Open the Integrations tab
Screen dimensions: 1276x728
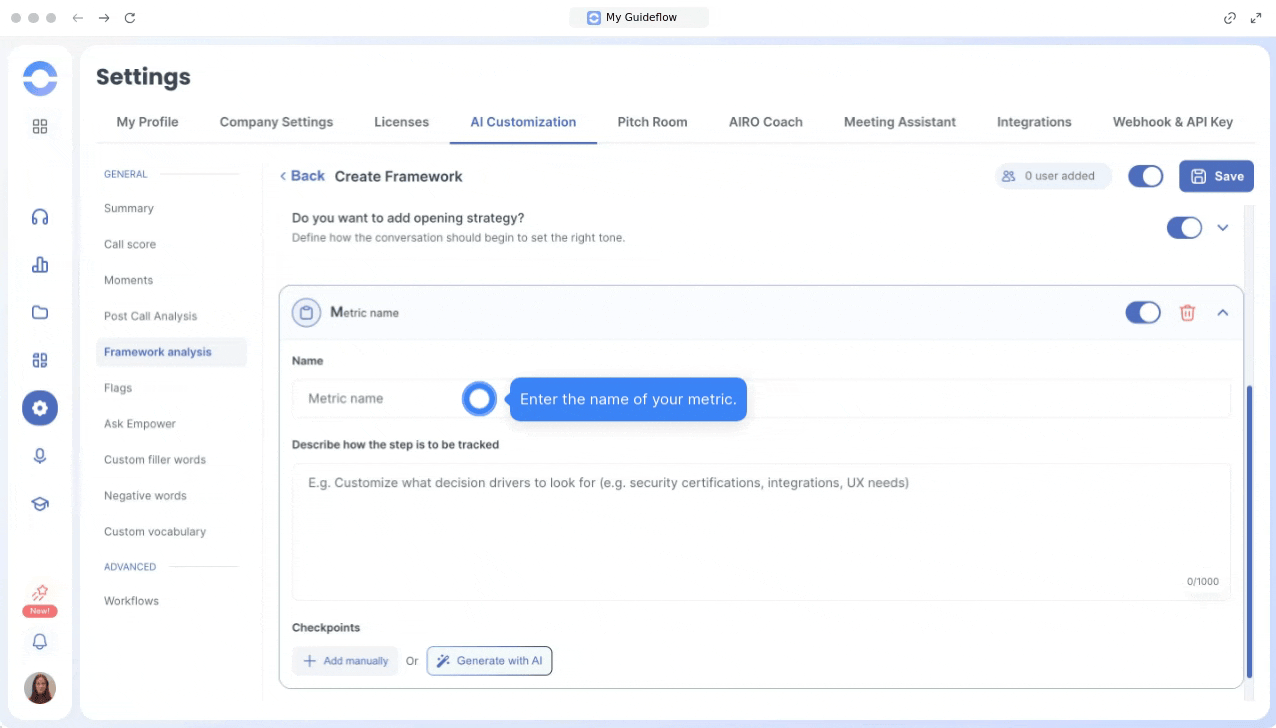point(1033,122)
